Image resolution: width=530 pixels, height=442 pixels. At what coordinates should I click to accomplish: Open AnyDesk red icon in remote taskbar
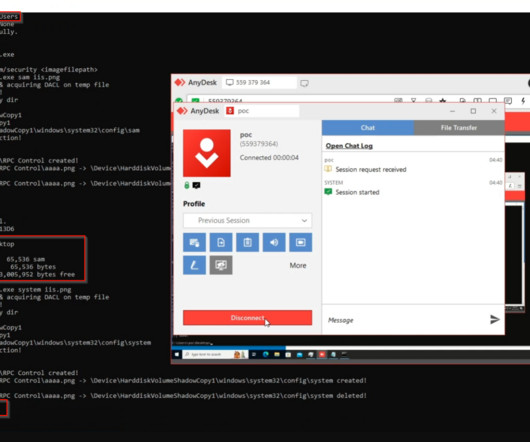(322, 354)
